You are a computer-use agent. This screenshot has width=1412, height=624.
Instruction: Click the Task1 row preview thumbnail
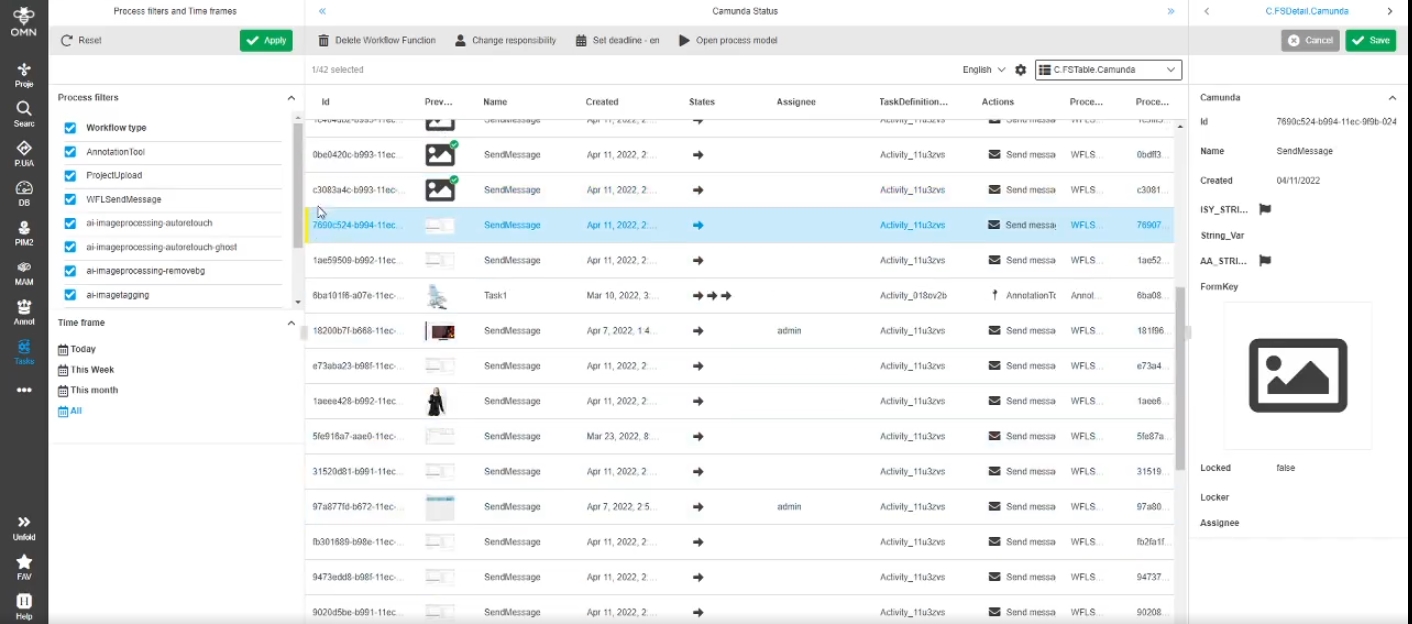click(438, 296)
